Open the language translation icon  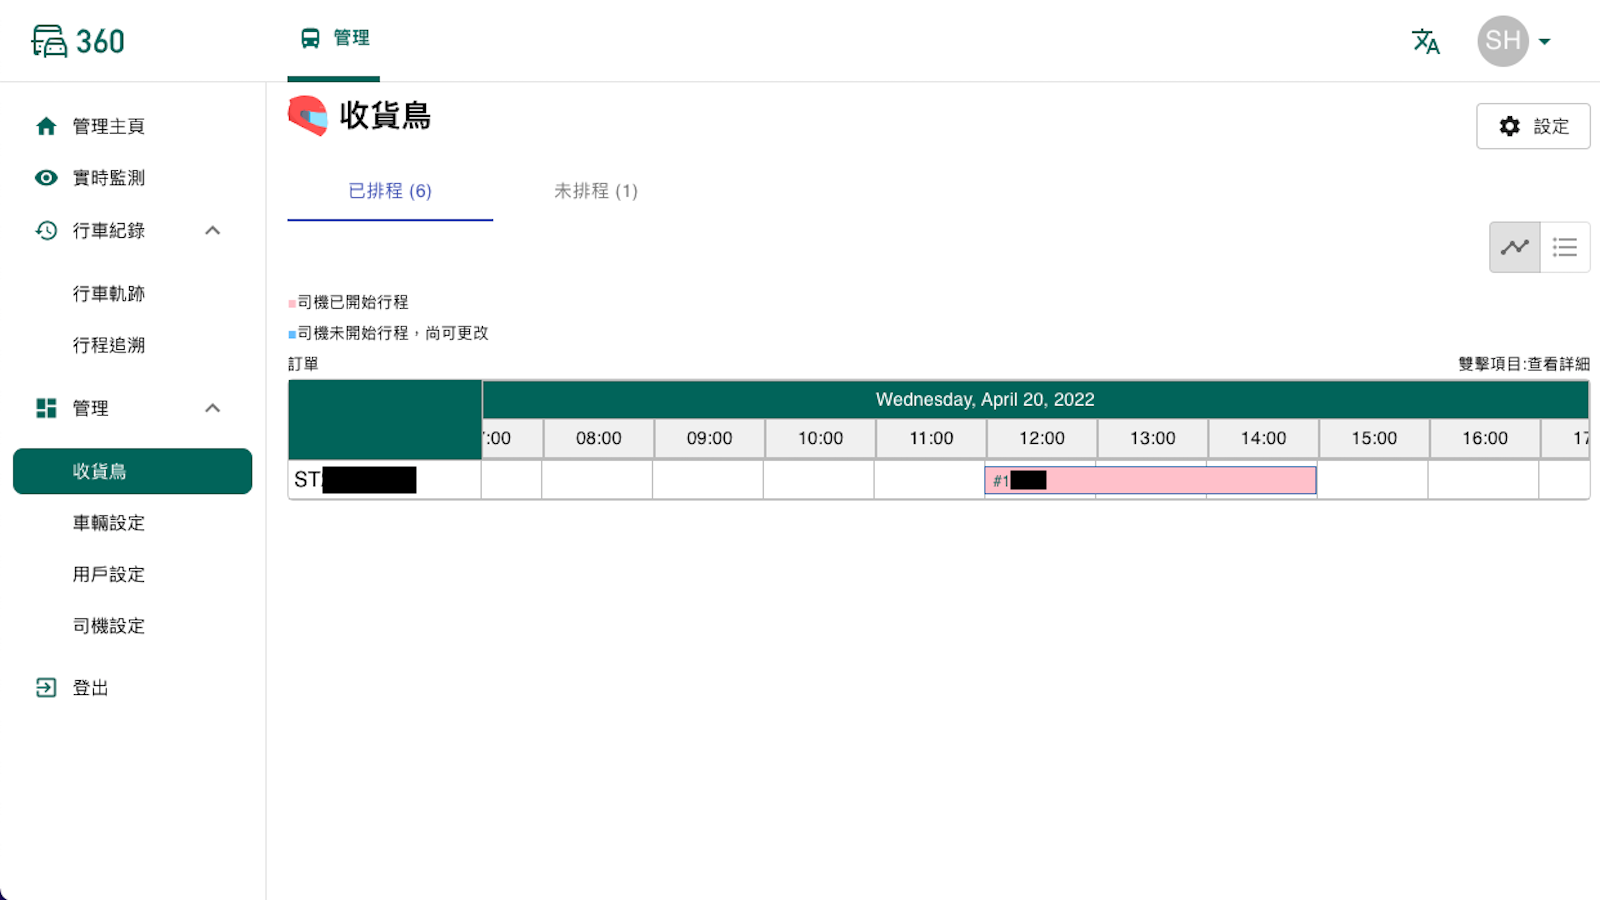pos(1425,41)
